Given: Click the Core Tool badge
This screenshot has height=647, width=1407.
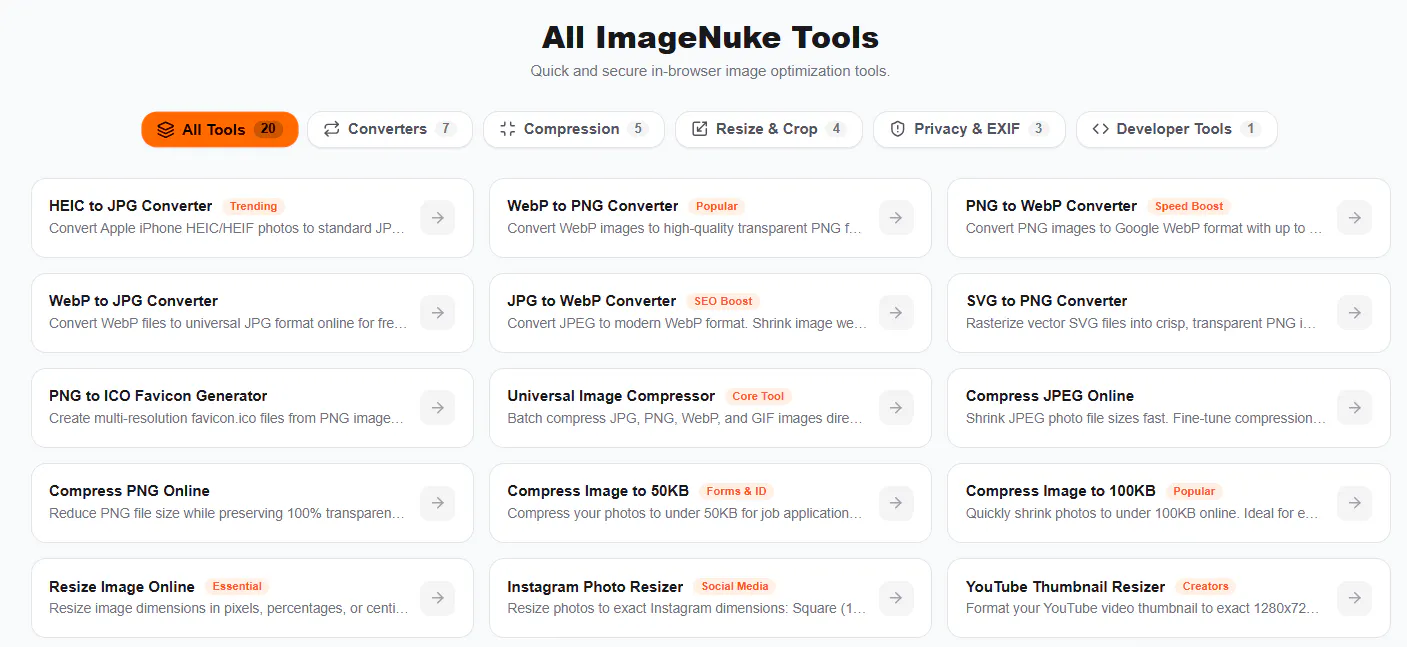Looking at the screenshot, I should [x=758, y=396].
